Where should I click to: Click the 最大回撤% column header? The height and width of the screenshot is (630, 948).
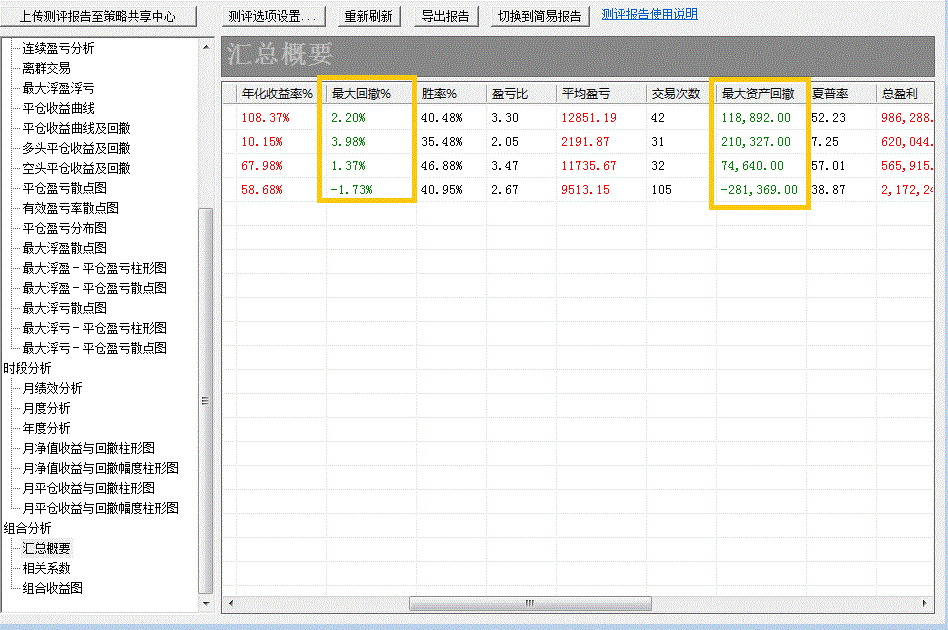(x=361, y=94)
